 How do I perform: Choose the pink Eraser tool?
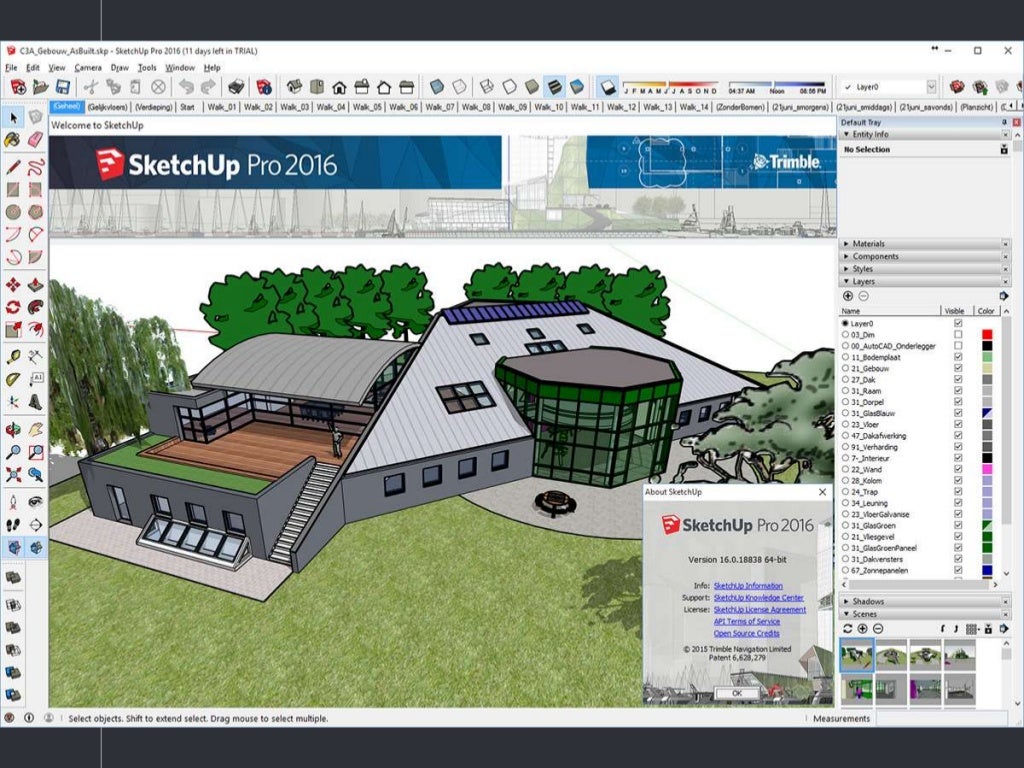click(35, 139)
